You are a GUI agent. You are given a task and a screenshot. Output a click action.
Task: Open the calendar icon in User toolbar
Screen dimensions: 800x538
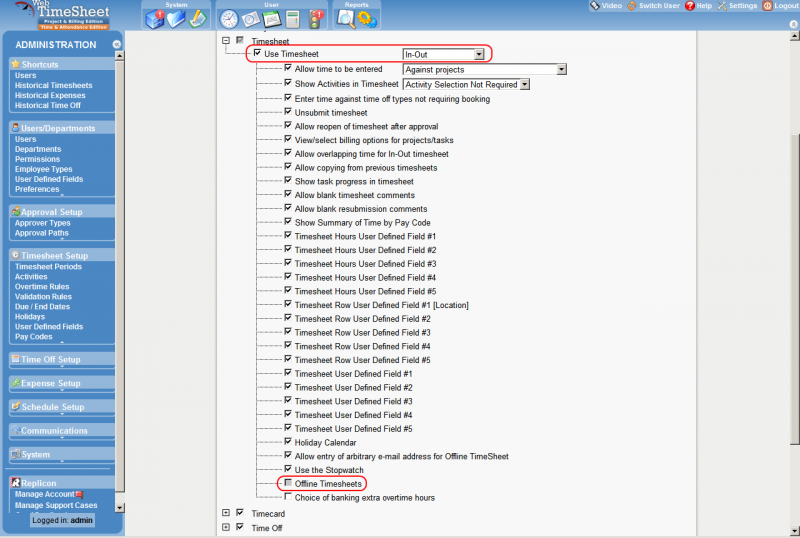[272, 19]
